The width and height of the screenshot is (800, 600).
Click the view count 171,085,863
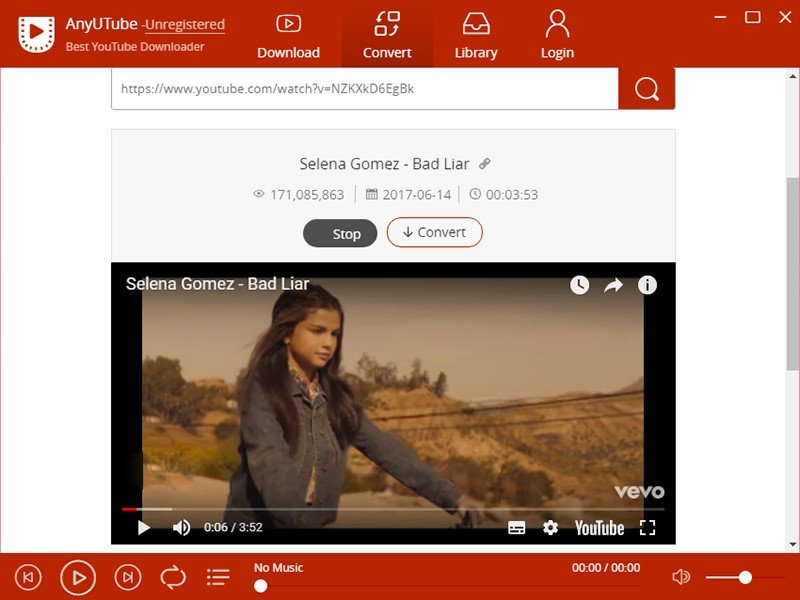pyautogui.click(x=307, y=195)
